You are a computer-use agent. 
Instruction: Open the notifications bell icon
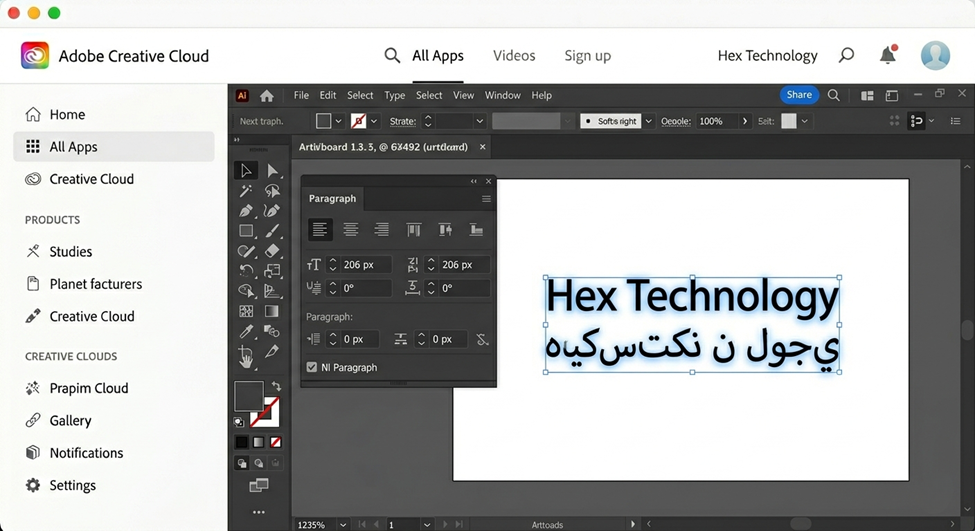pos(888,55)
